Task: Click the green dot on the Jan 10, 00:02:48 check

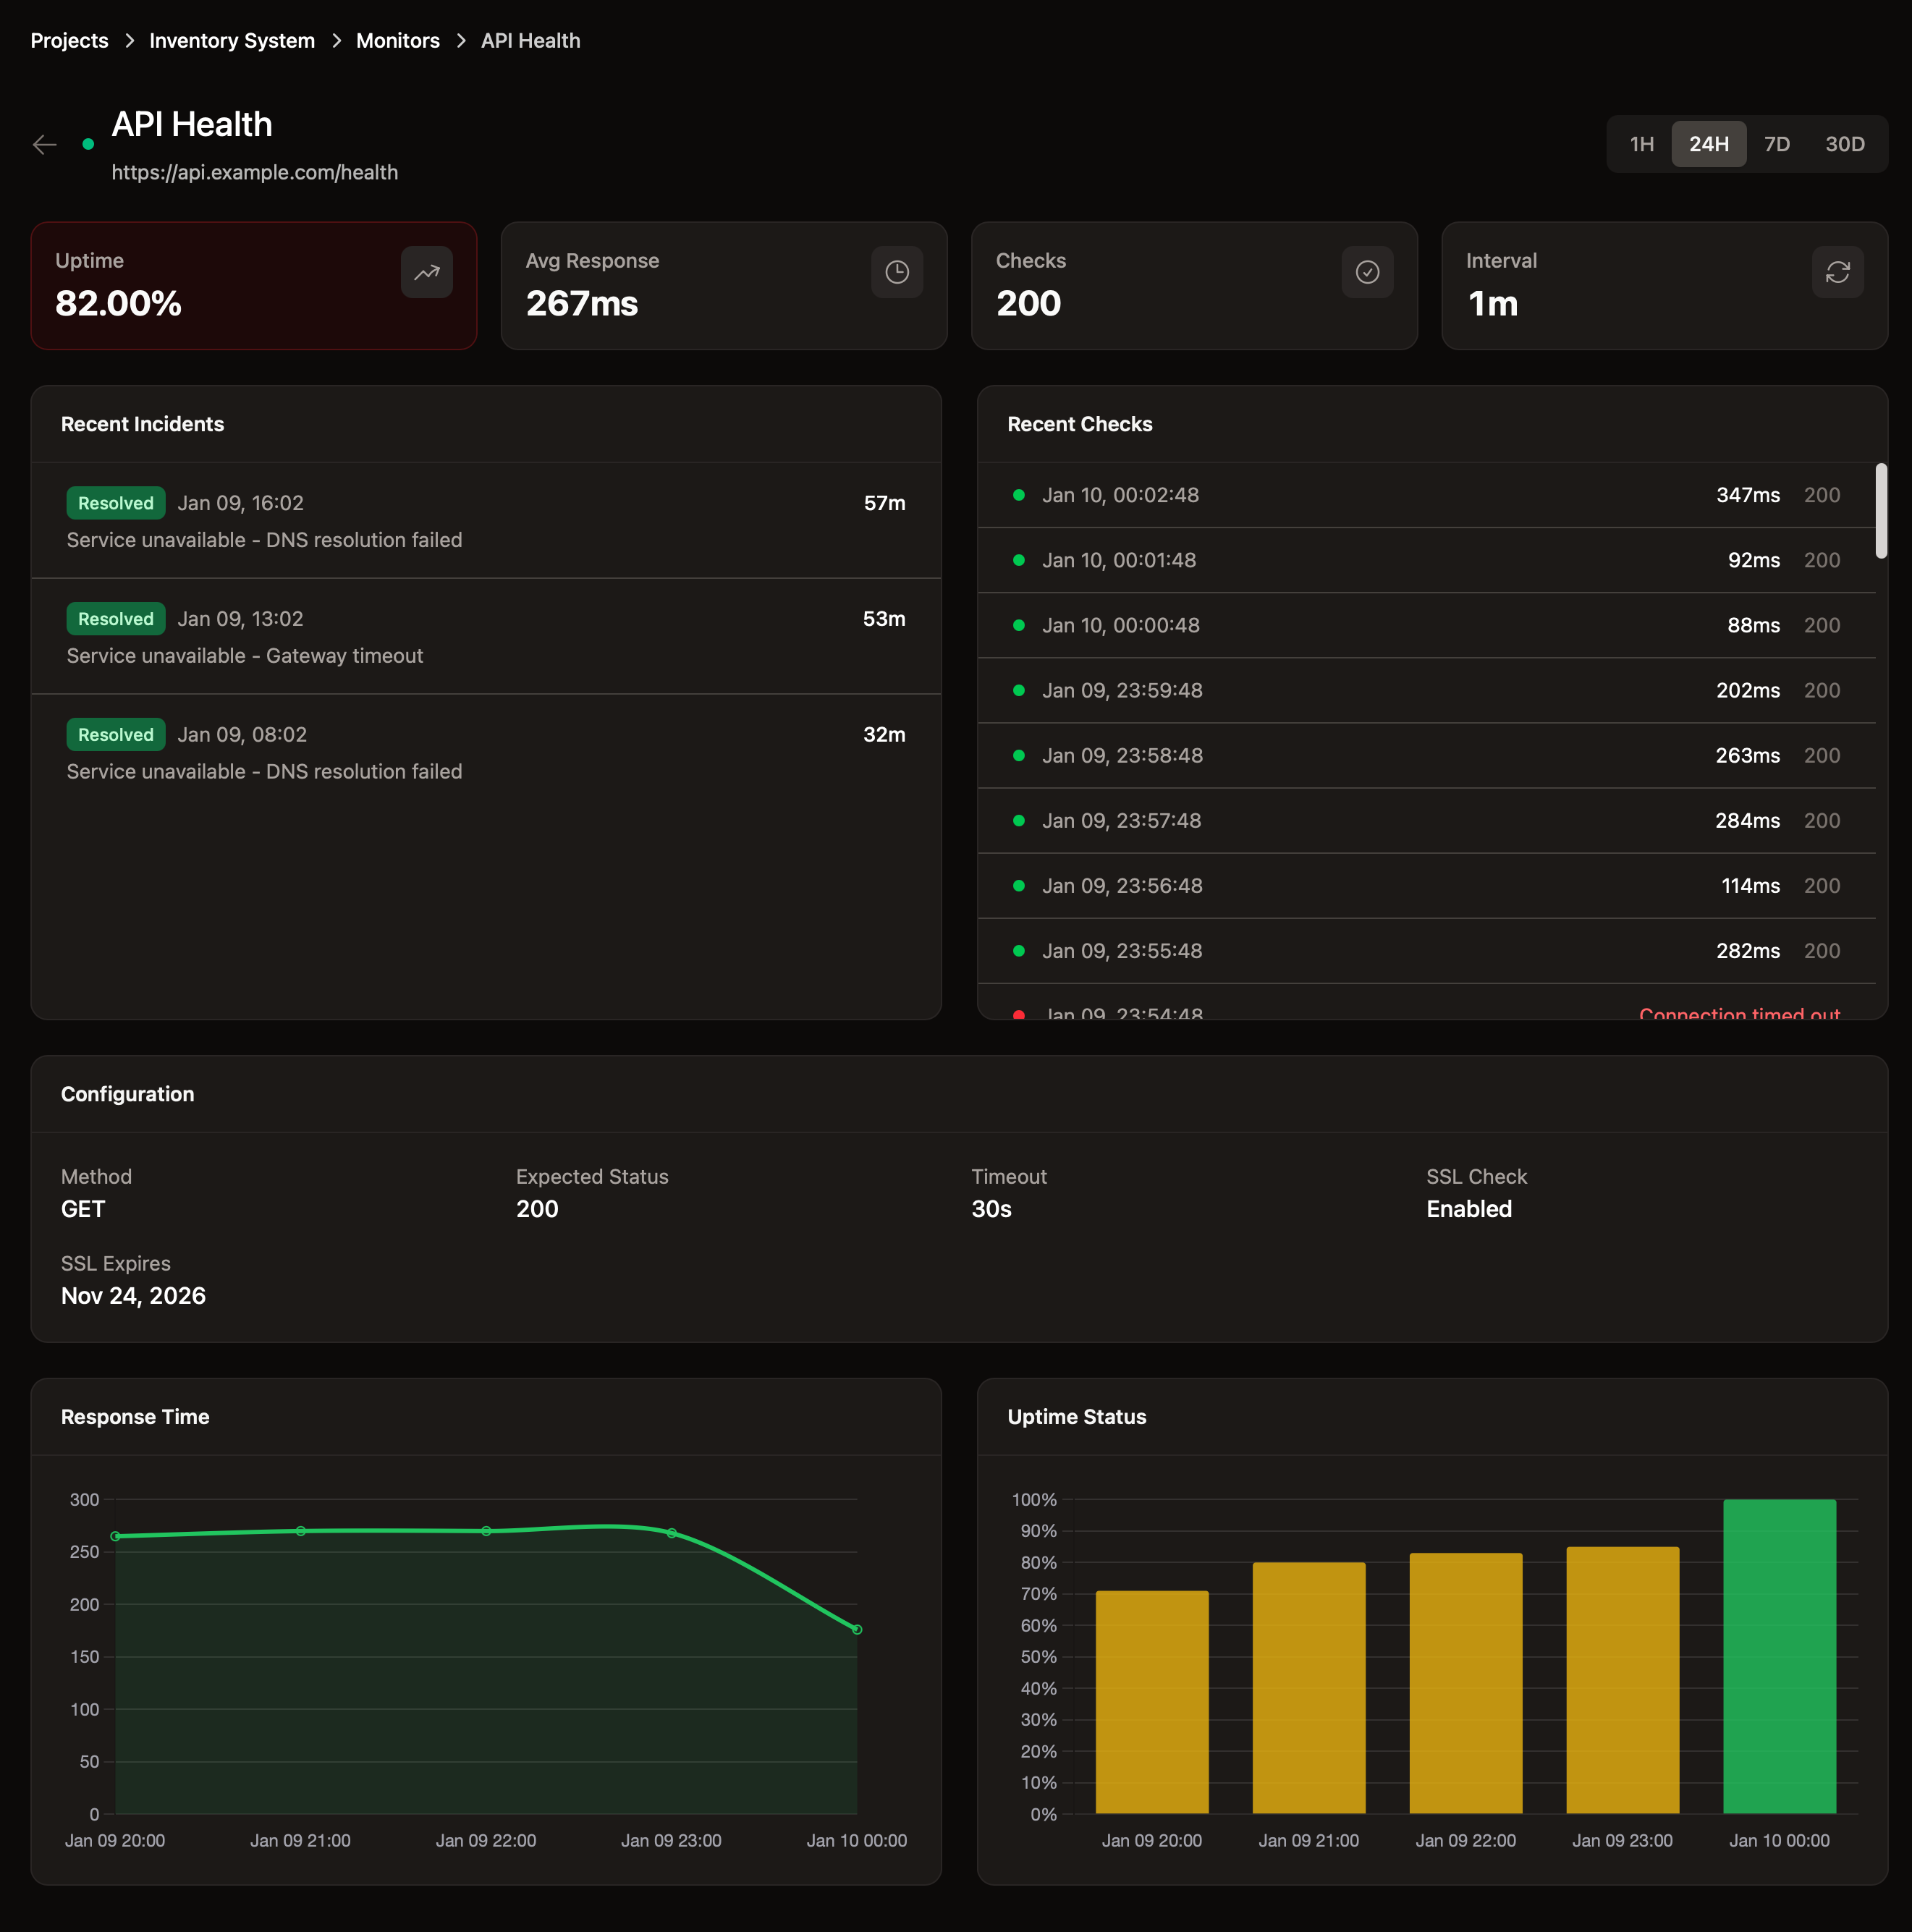Action: pyautogui.click(x=1019, y=494)
